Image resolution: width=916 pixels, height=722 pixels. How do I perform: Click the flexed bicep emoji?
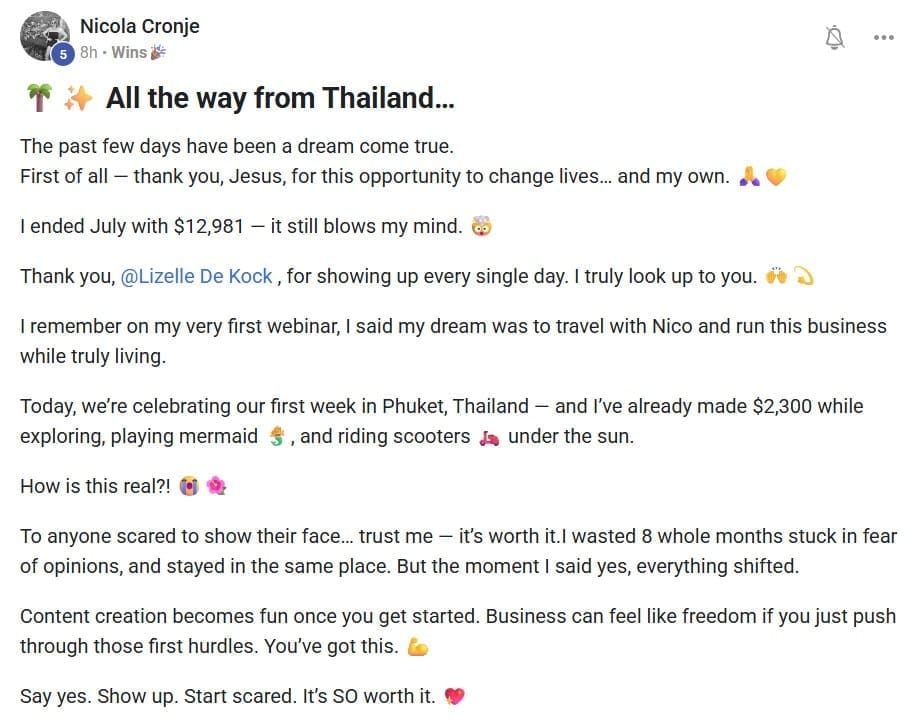(418, 647)
